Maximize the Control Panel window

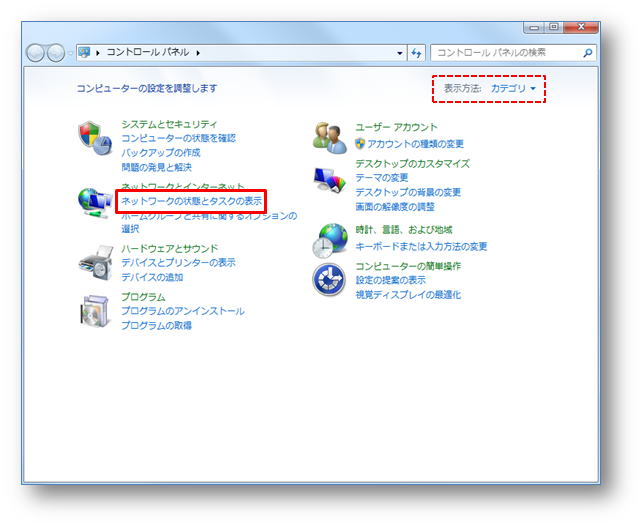554,27
